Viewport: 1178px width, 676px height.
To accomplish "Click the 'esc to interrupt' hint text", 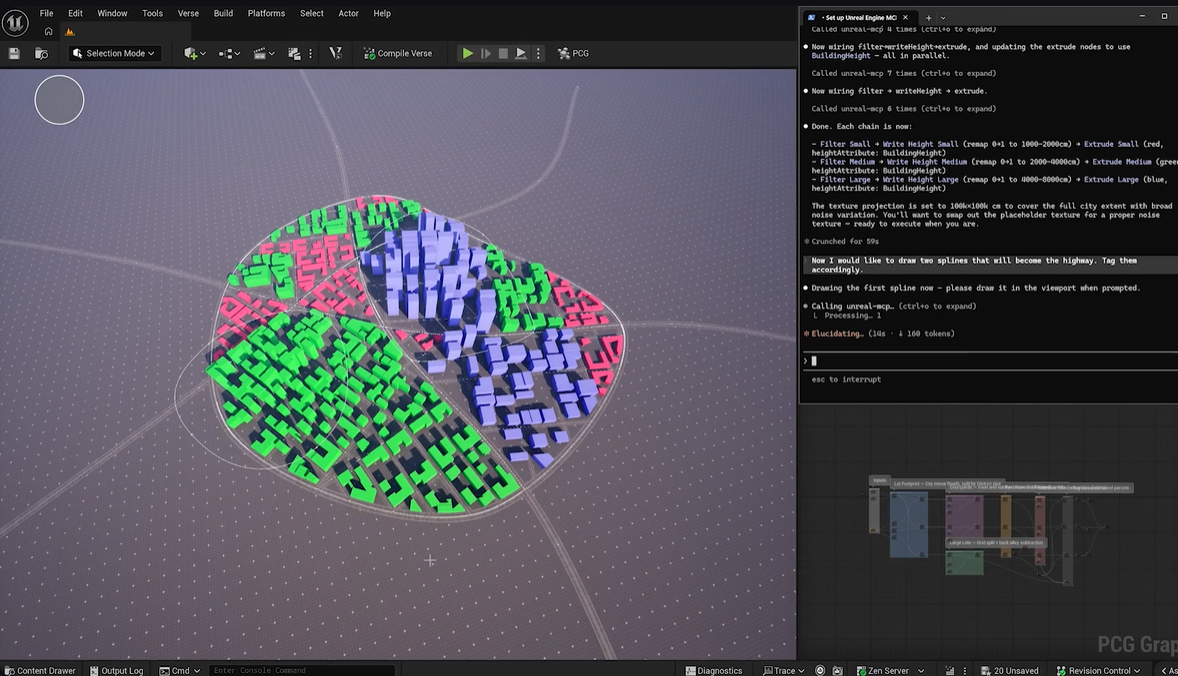I will click(846, 379).
